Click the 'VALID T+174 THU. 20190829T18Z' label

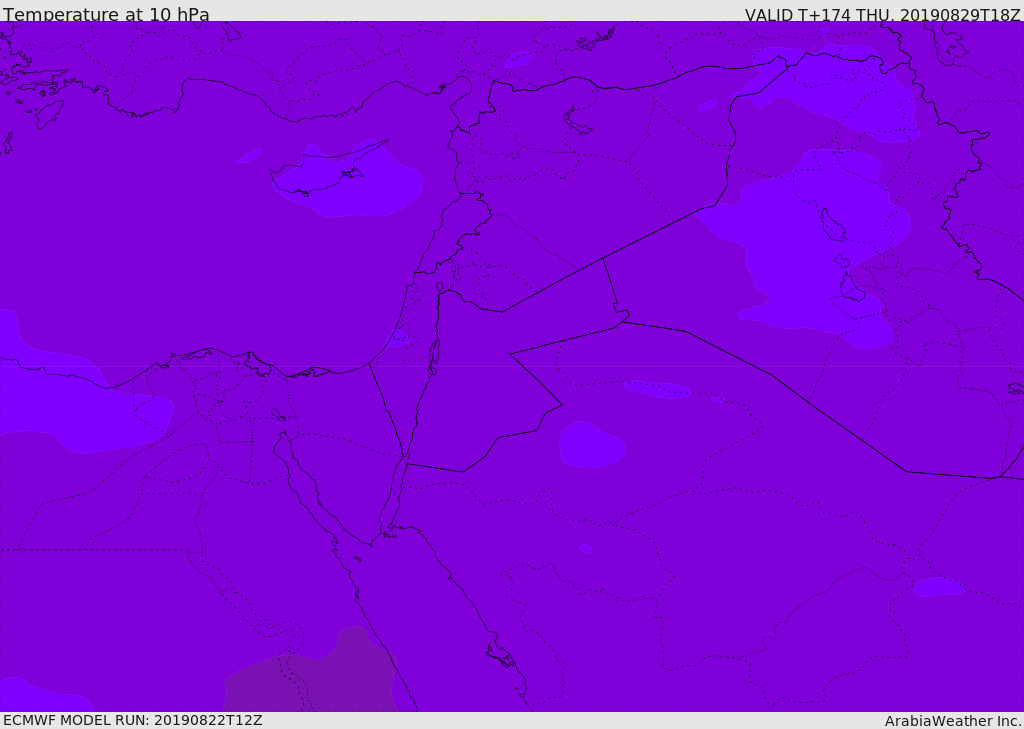click(882, 14)
